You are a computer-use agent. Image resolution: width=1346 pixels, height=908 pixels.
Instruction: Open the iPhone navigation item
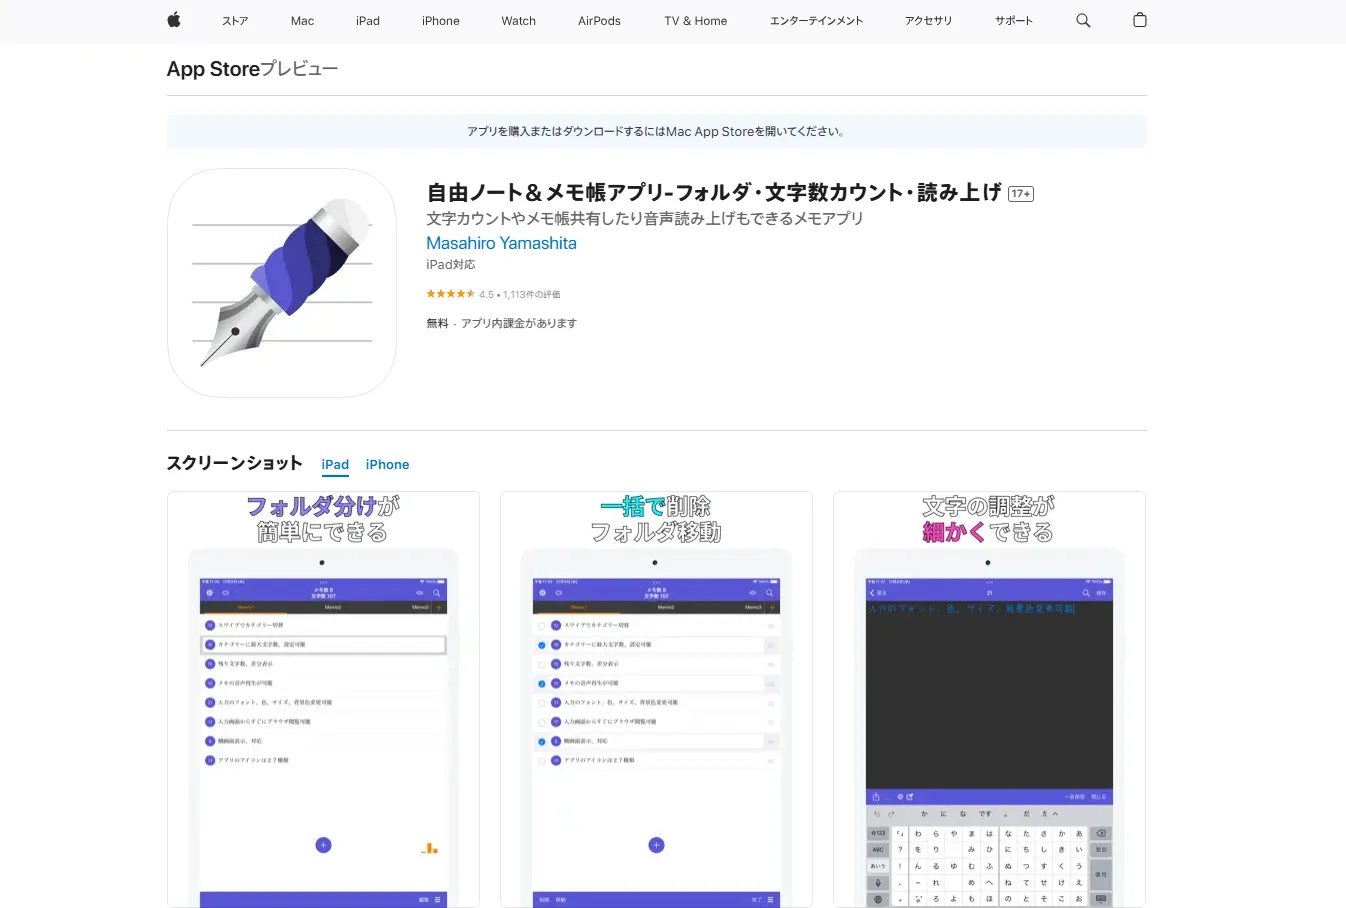click(x=441, y=20)
